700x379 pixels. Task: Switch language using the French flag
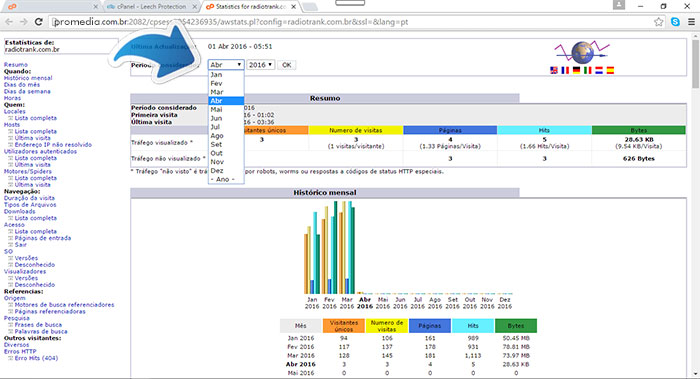tap(565, 70)
